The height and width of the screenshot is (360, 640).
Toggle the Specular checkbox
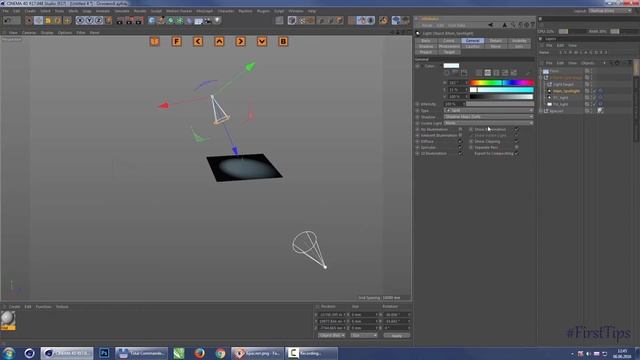tap(460, 147)
